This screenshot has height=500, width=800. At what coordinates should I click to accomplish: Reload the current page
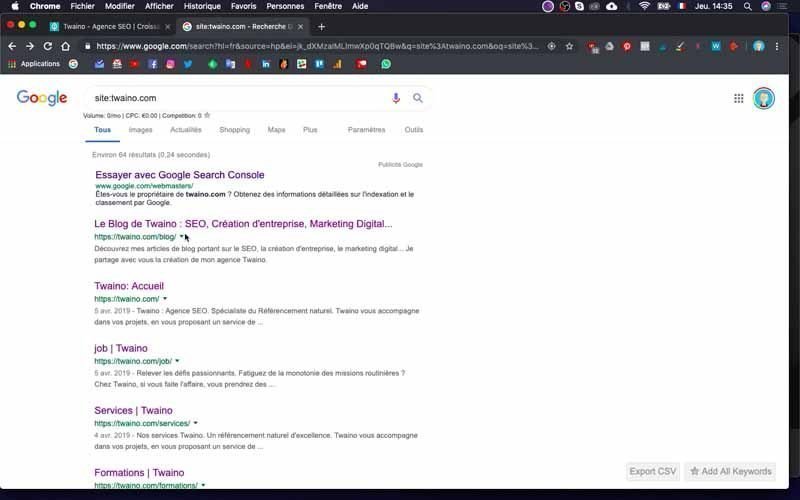tap(47, 46)
